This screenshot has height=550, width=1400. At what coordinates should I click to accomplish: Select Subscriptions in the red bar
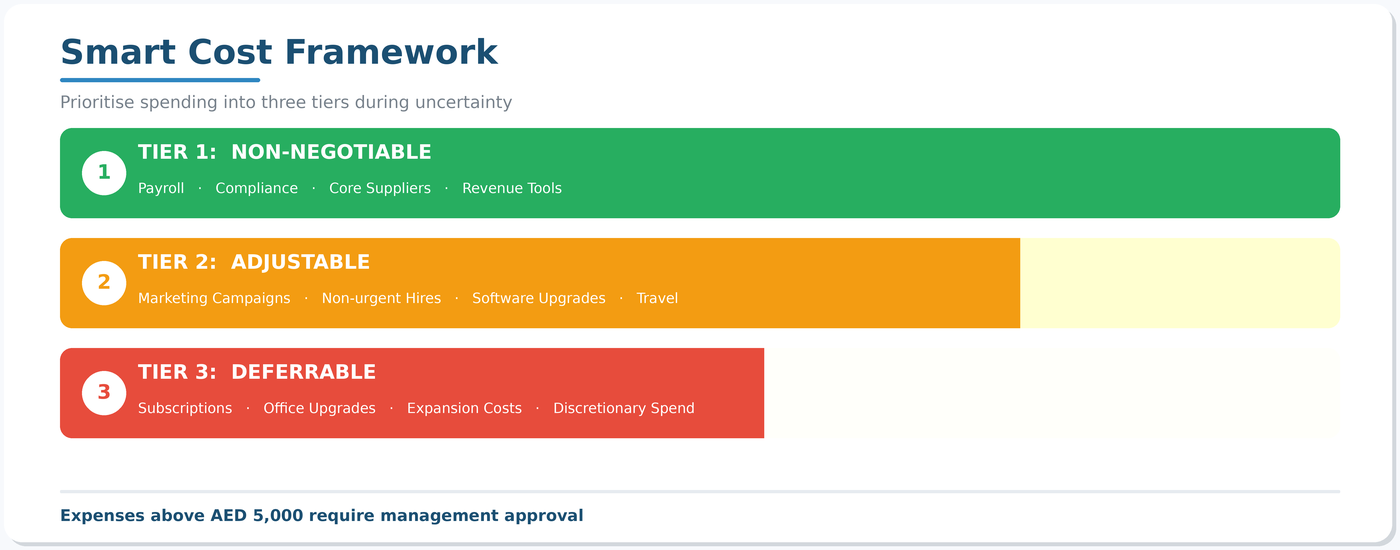(185, 408)
